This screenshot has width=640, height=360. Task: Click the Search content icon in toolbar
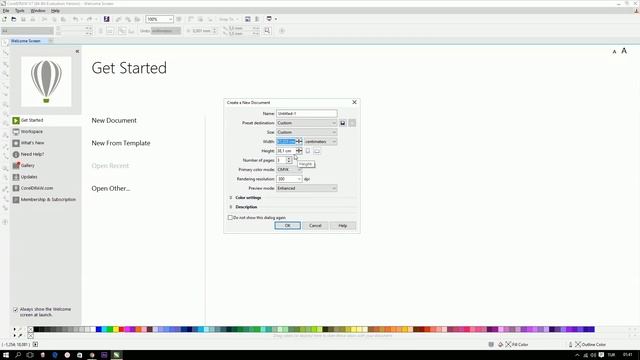(x=107, y=19)
